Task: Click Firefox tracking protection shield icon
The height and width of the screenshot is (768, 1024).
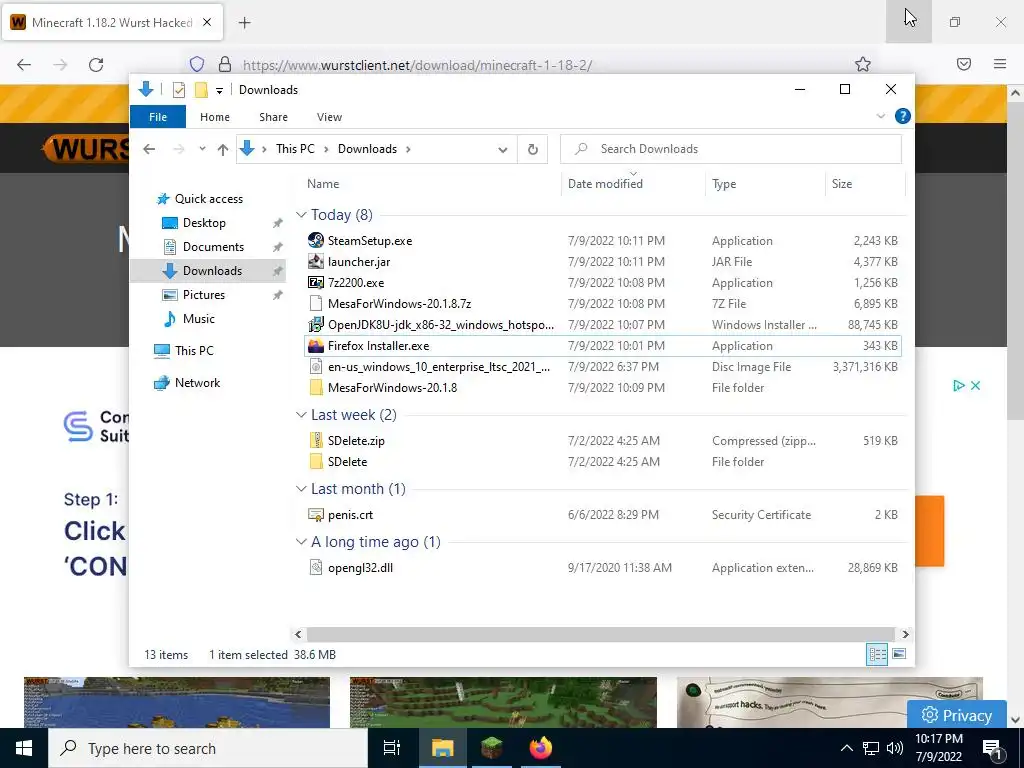Action: [x=197, y=64]
